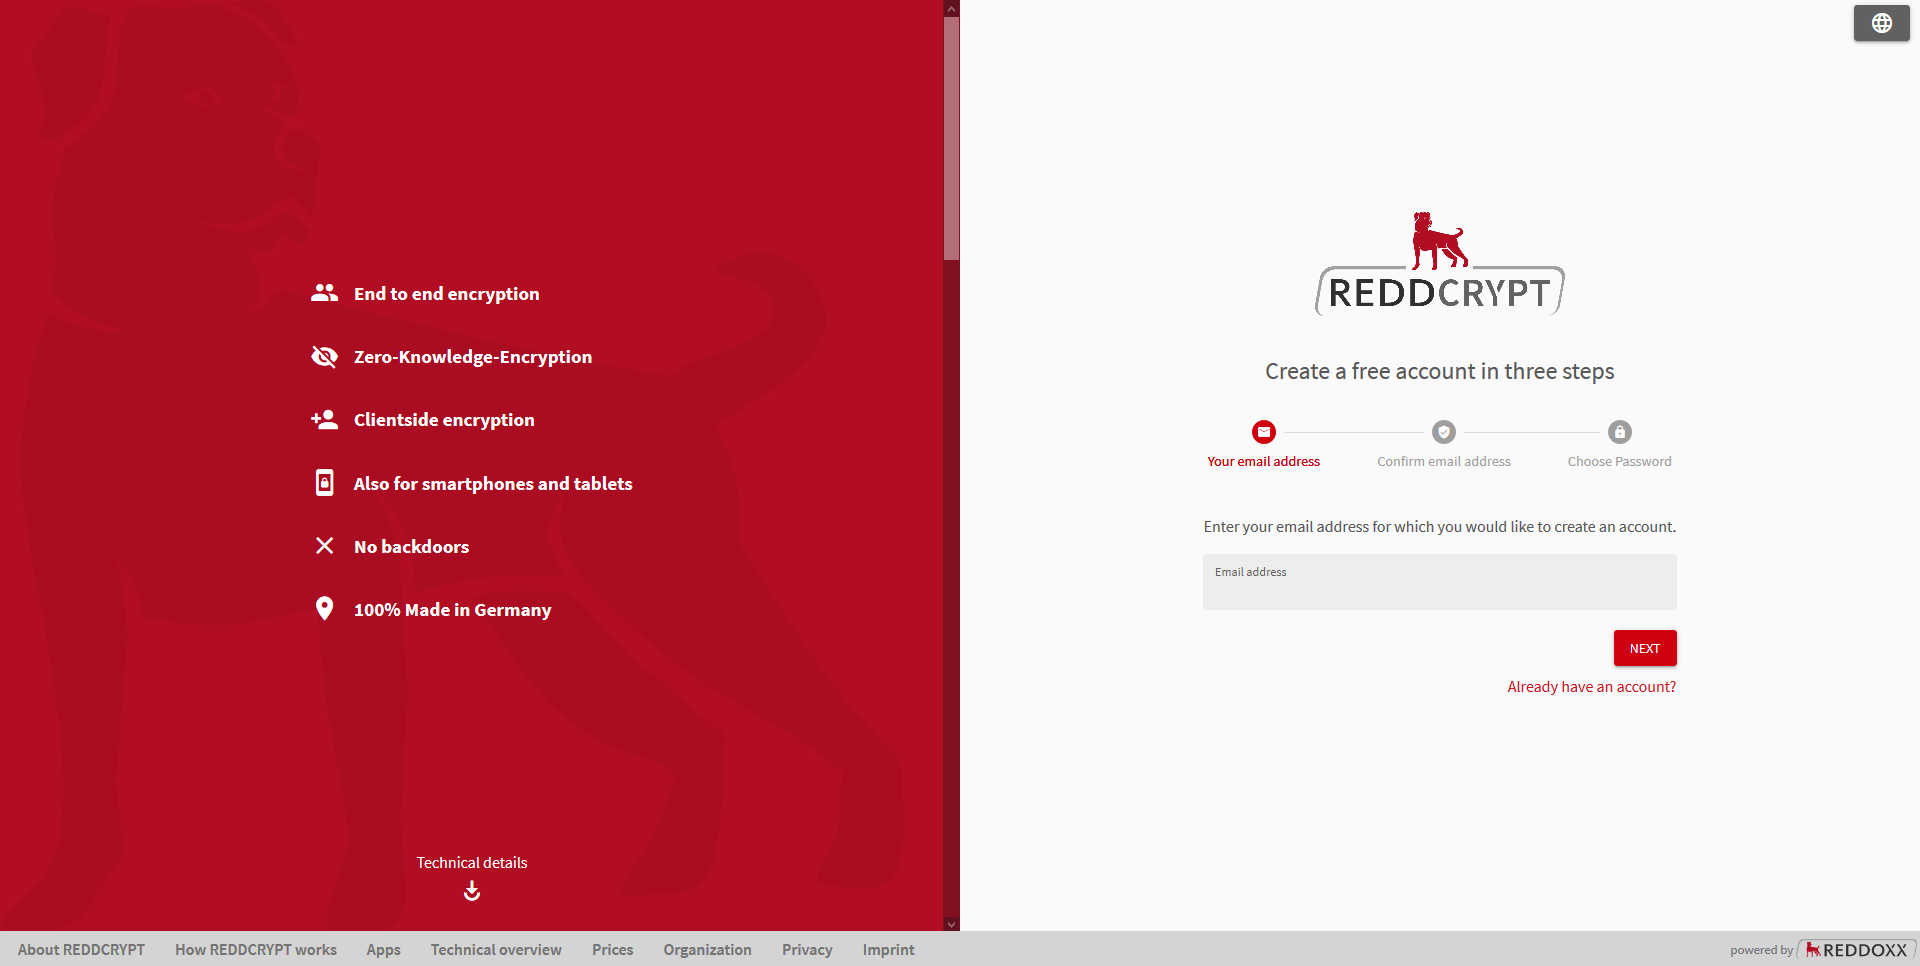
Task: Click Zero-Knowledge-Encryption text
Action: click(473, 357)
